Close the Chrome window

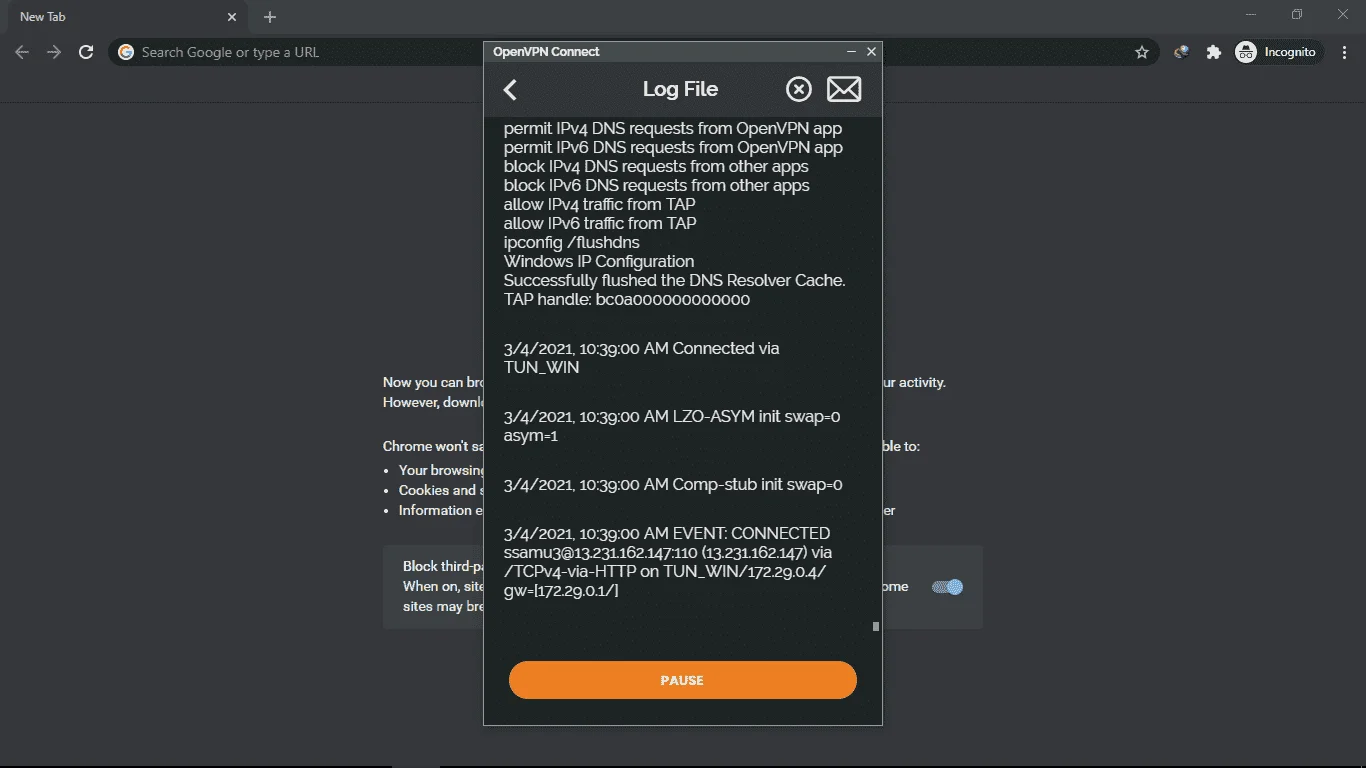tap(1343, 14)
